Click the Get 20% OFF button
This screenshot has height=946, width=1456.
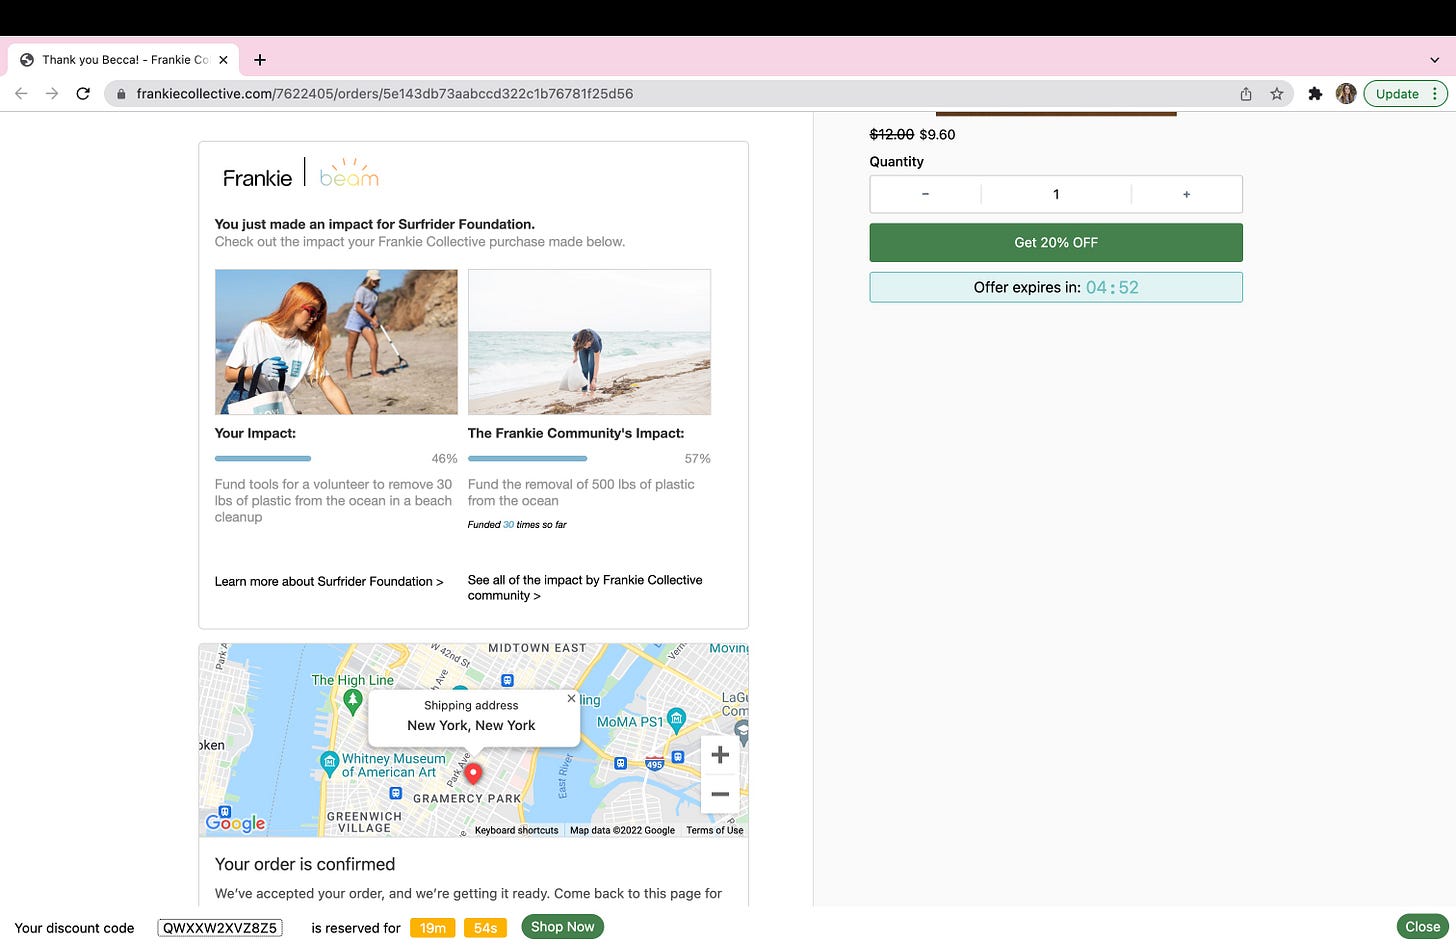click(1055, 243)
